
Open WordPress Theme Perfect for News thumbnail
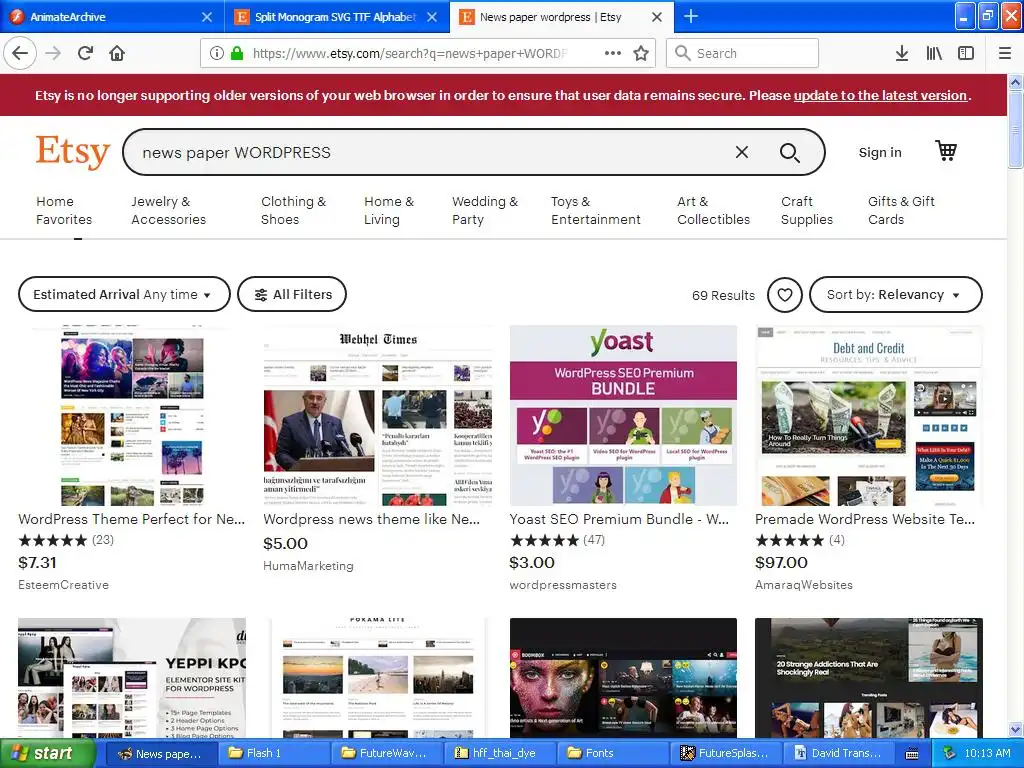click(132, 415)
